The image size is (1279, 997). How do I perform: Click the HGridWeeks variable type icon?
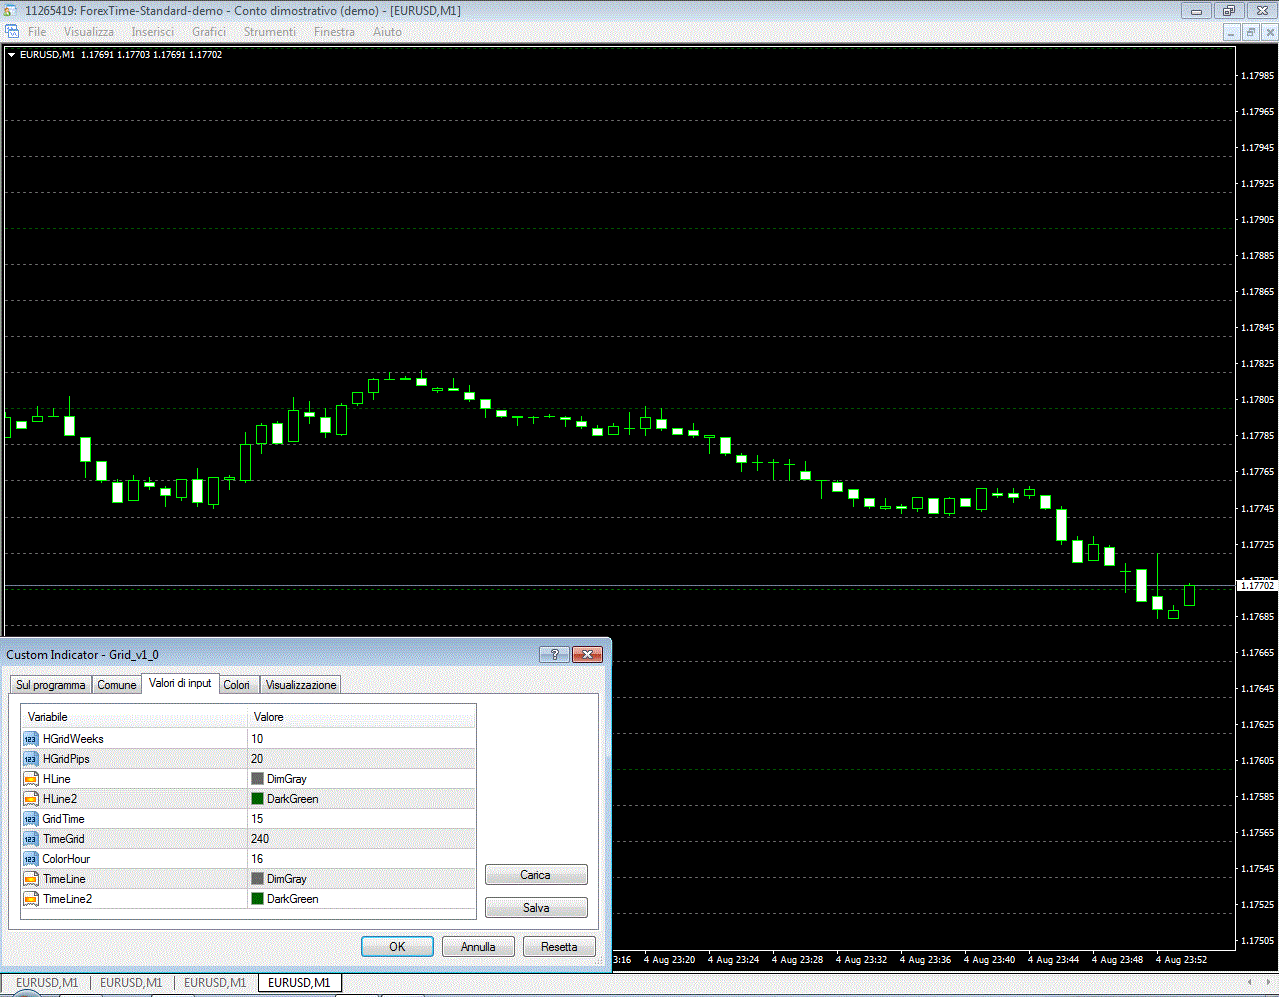31,739
